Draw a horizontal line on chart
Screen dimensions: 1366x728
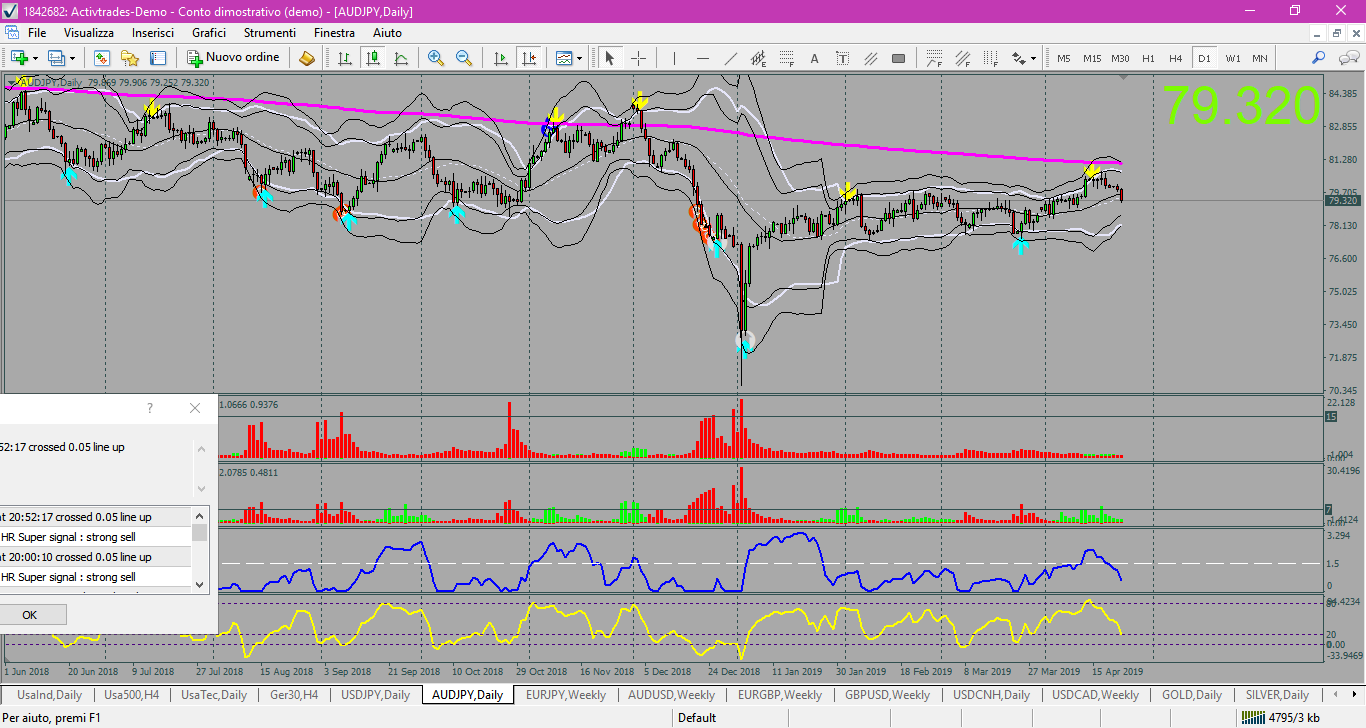click(x=703, y=58)
